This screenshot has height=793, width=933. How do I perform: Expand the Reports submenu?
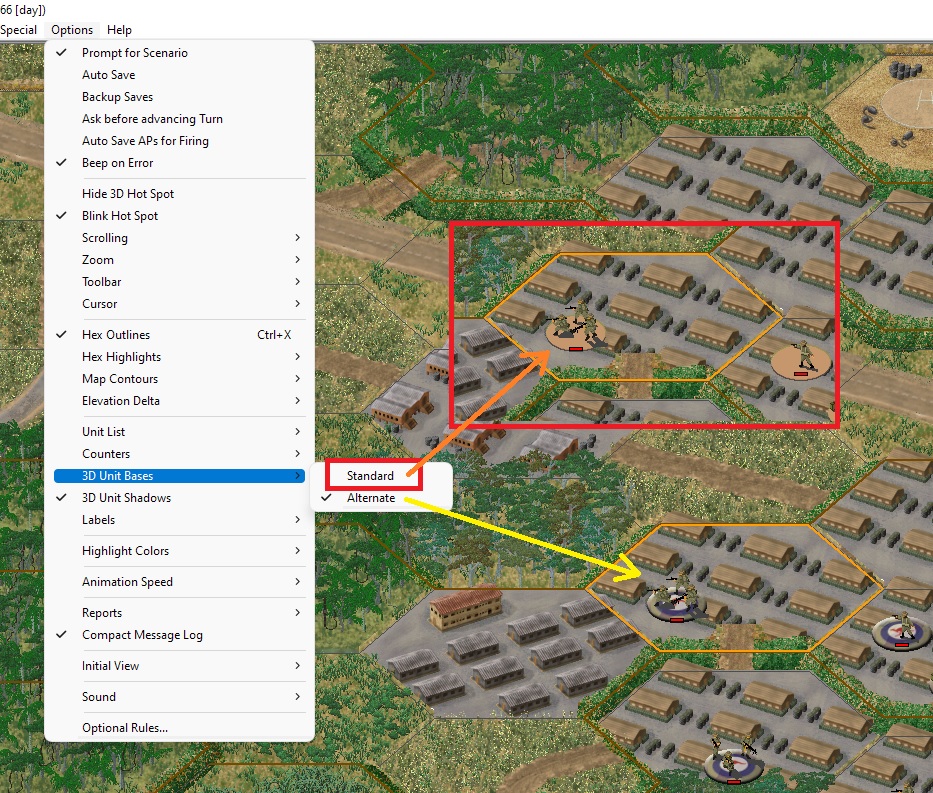tap(179, 613)
